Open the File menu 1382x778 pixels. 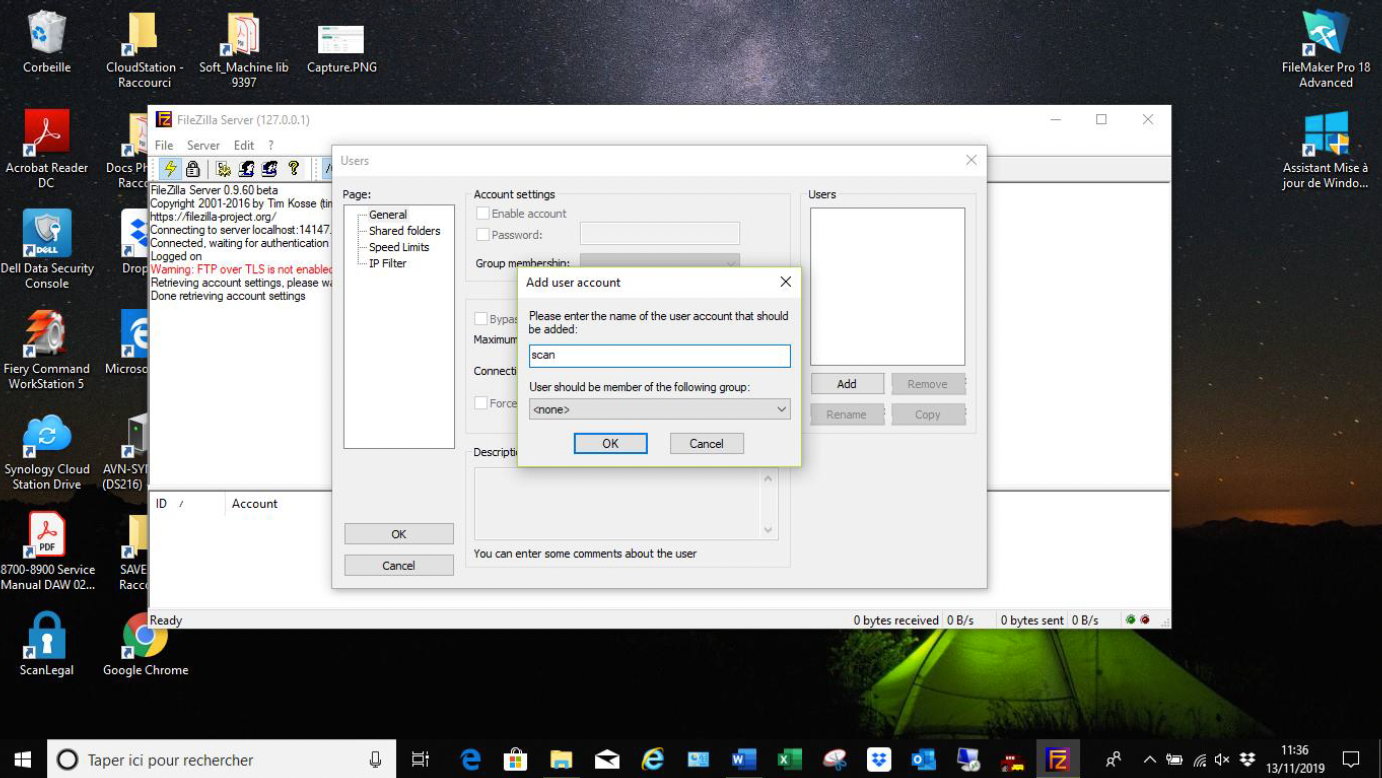[164, 145]
